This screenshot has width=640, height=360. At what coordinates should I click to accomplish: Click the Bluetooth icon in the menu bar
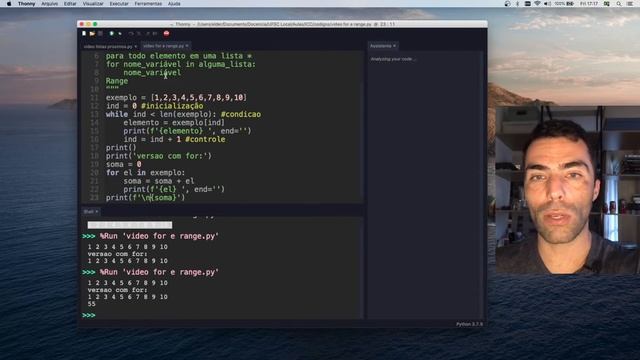point(518,4)
